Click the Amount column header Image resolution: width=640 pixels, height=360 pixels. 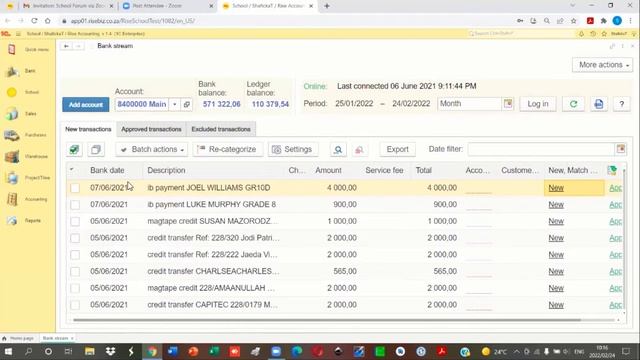328,170
